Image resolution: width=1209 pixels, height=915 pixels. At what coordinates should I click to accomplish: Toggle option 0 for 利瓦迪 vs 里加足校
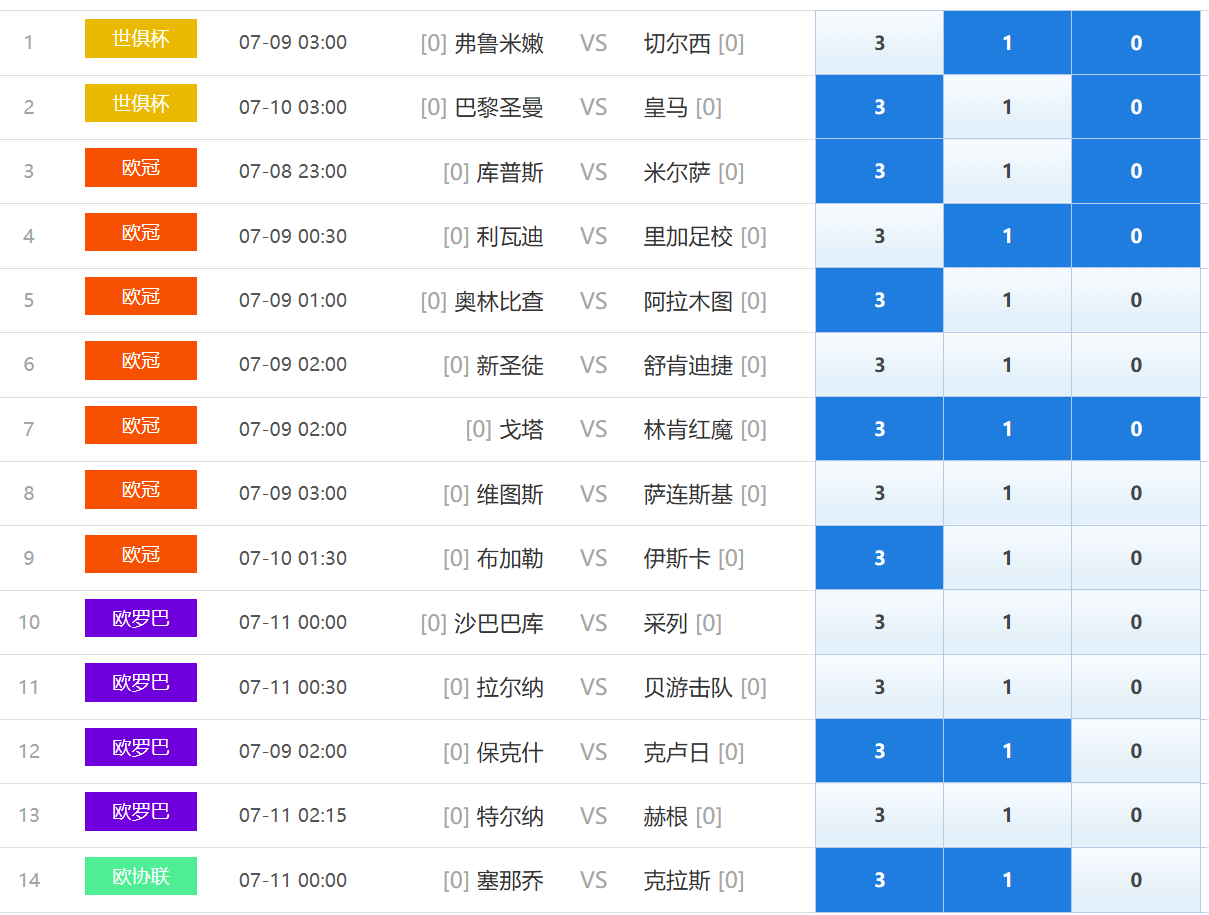point(1136,236)
